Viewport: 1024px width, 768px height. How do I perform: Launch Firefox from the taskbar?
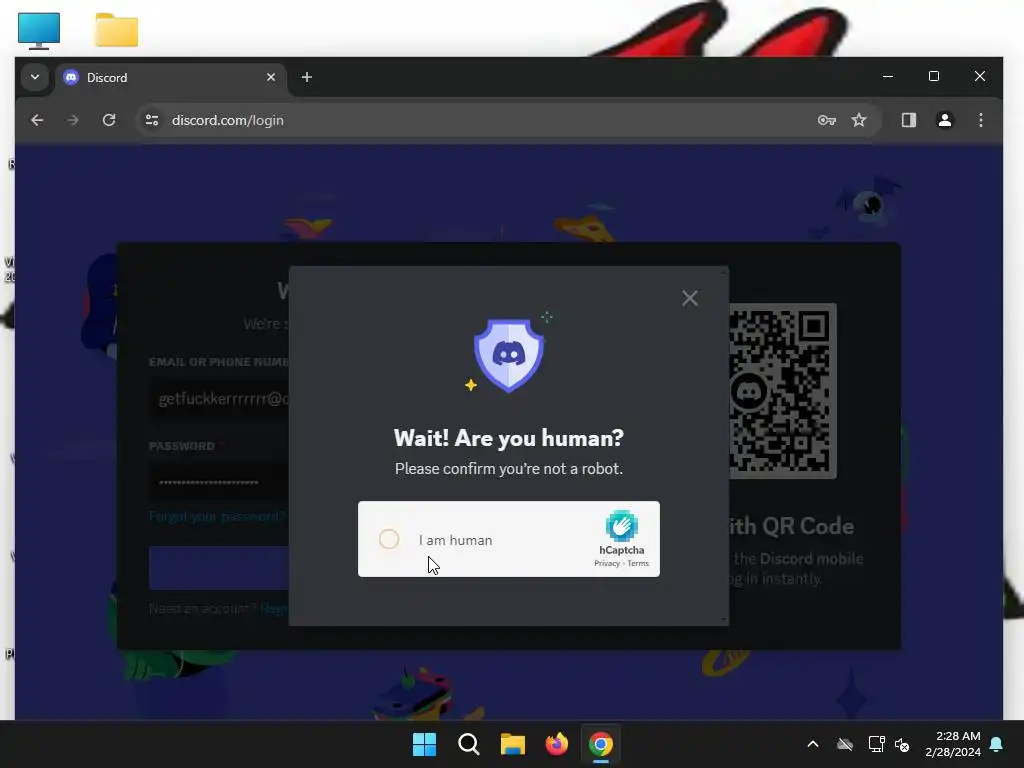tap(556, 744)
